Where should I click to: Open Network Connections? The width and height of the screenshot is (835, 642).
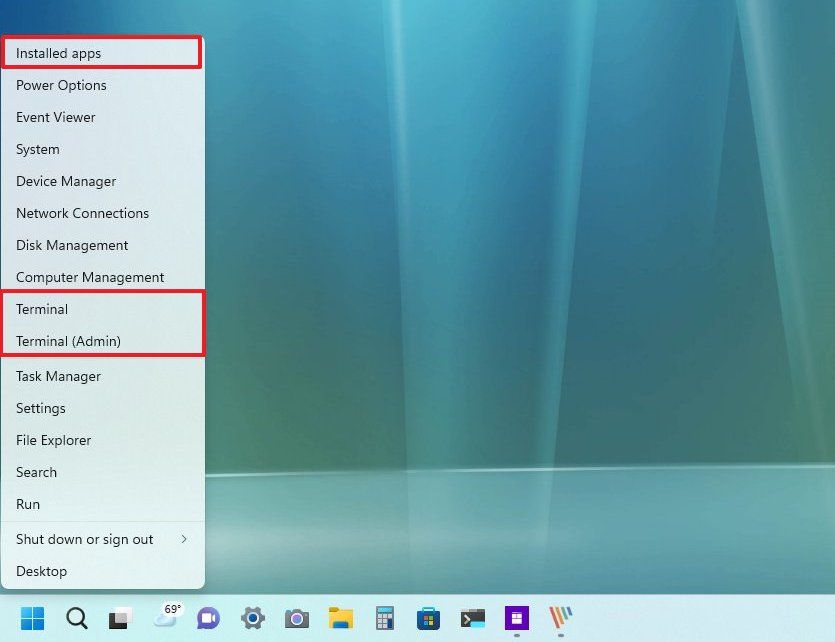[82, 213]
